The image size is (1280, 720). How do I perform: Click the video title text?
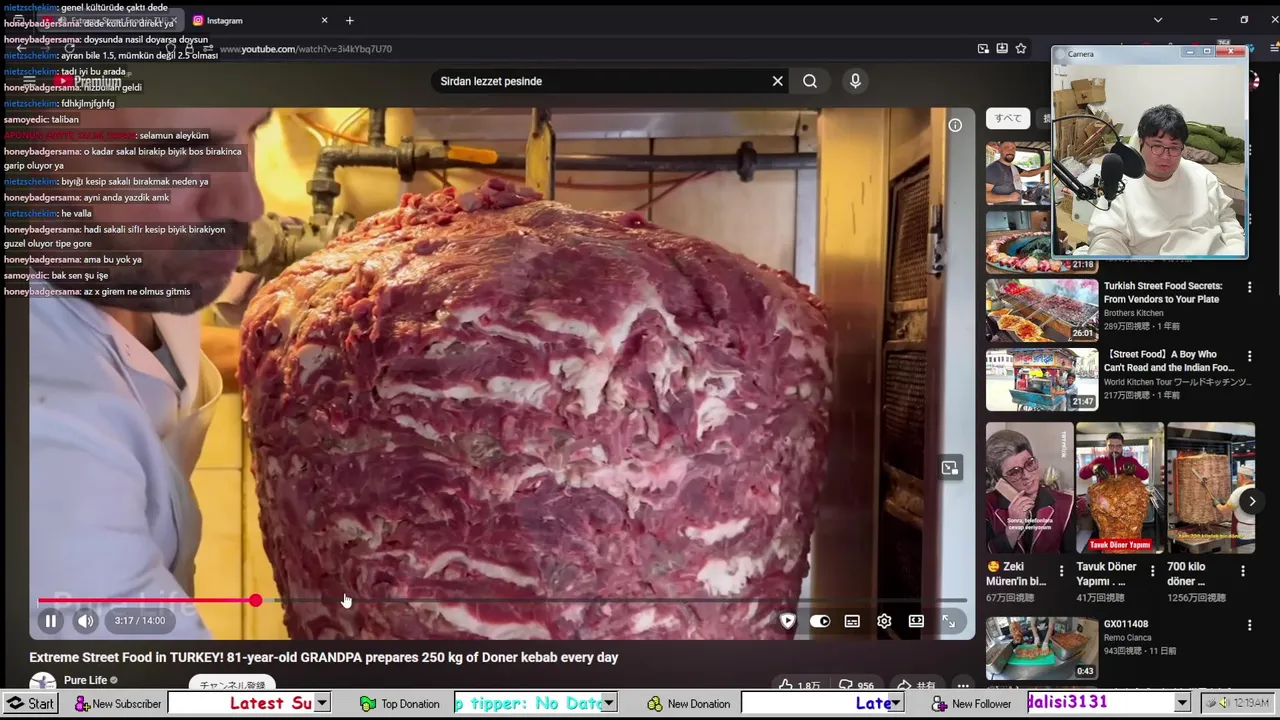tap(324, 657)
